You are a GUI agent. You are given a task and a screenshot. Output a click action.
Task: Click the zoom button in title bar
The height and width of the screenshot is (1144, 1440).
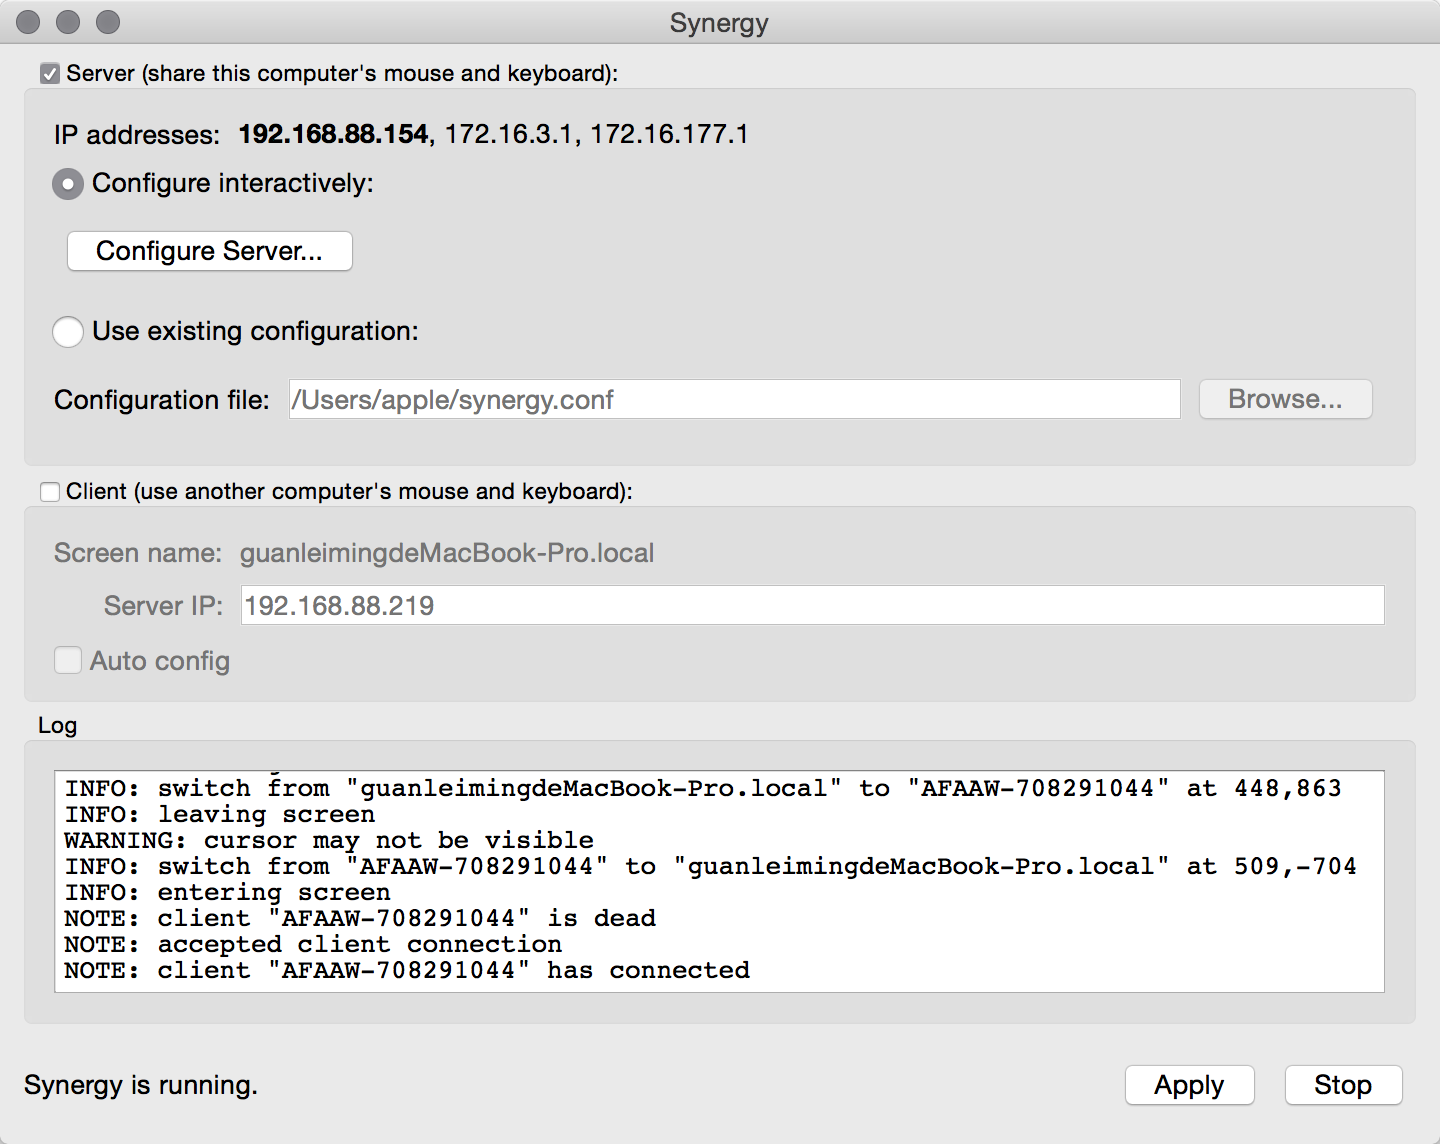tap(108, 22)
